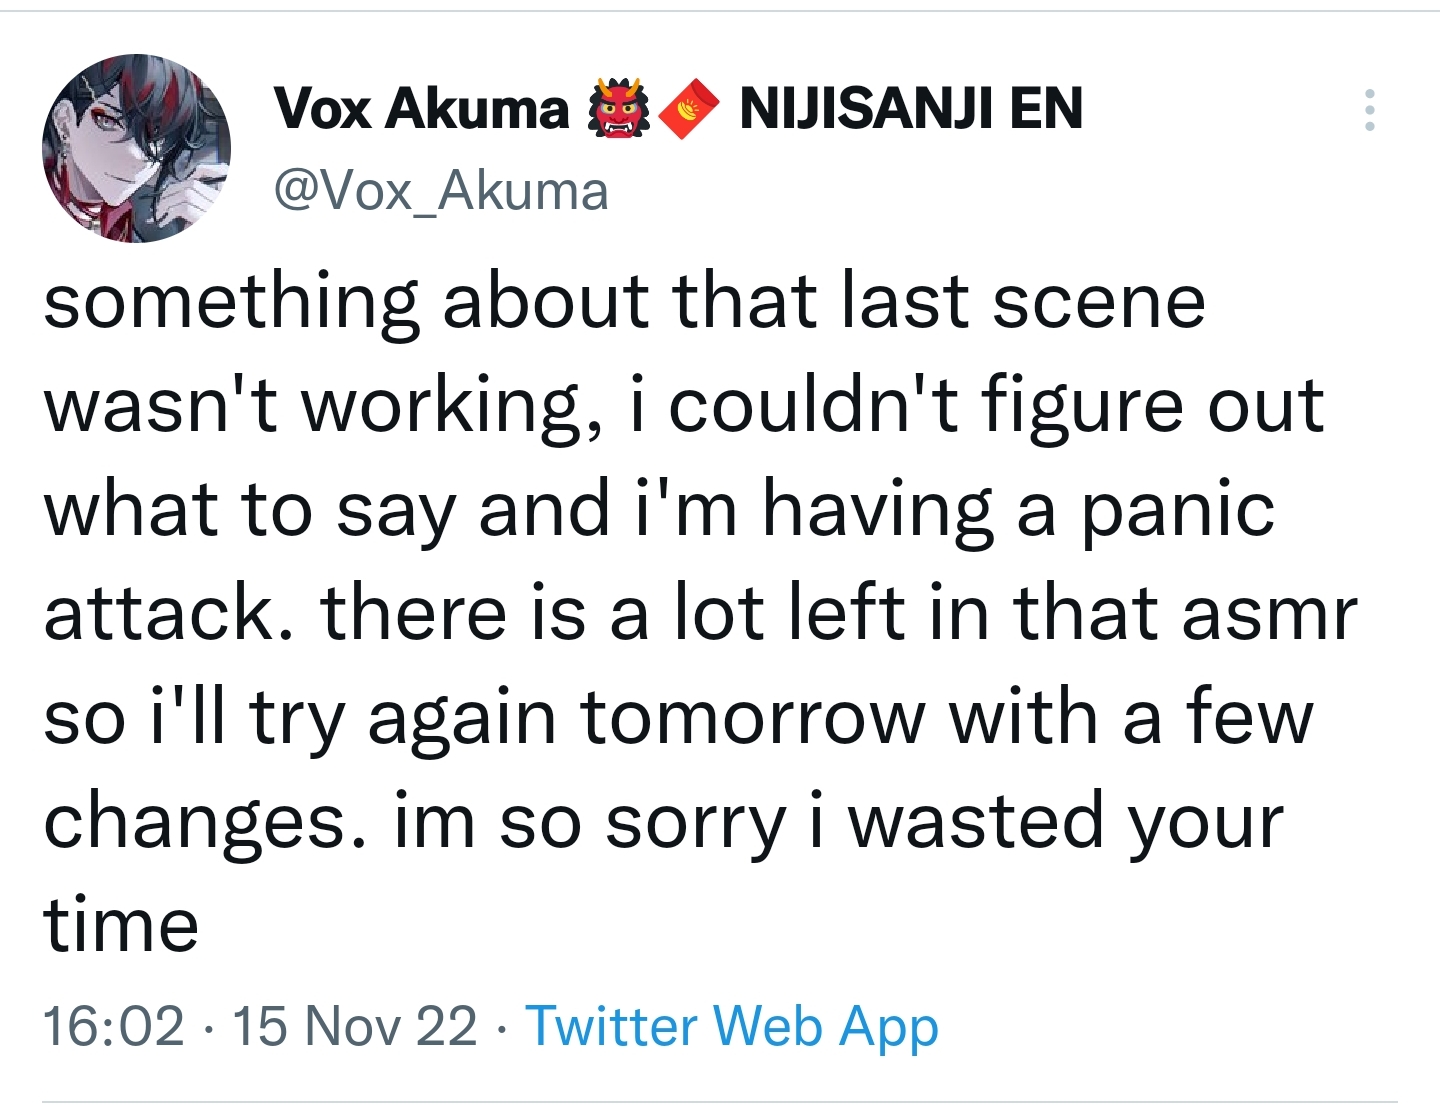Click the red envelope emoji
Image resolution: width=1440 pixels, height=1115 pixels.
(688, 108)
